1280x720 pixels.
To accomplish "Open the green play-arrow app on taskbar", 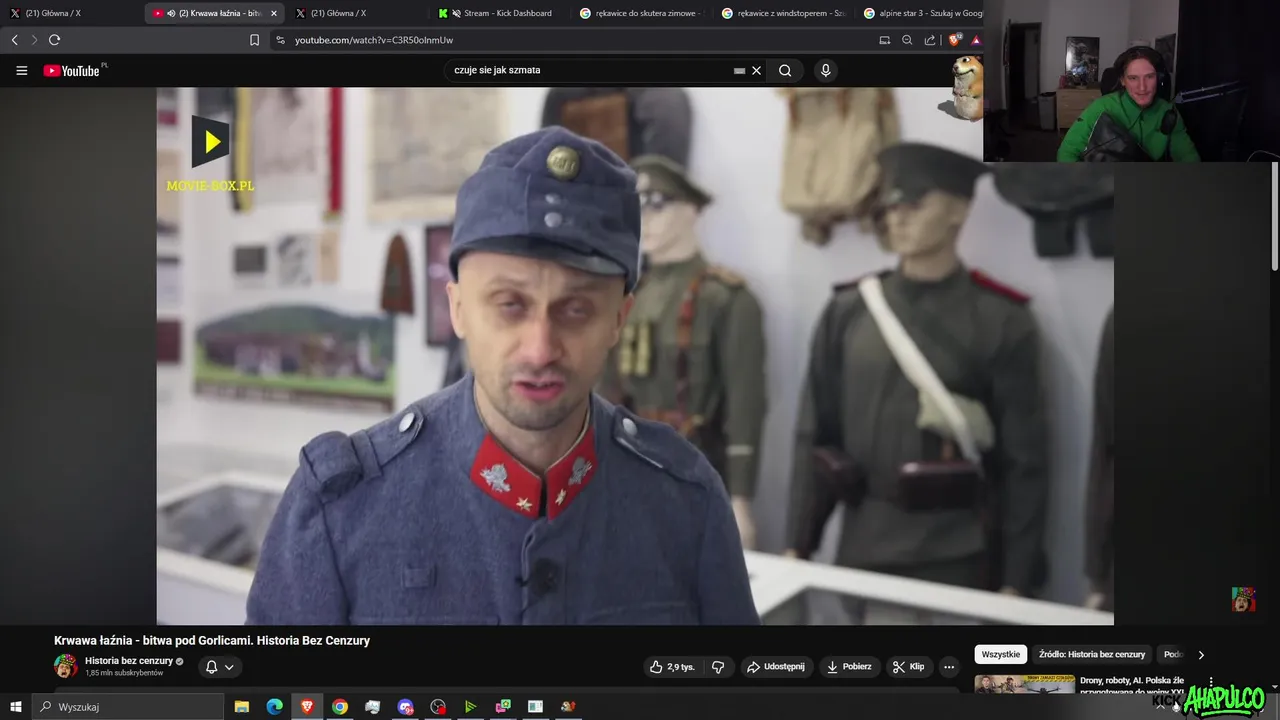I will (x=470, y=707).
